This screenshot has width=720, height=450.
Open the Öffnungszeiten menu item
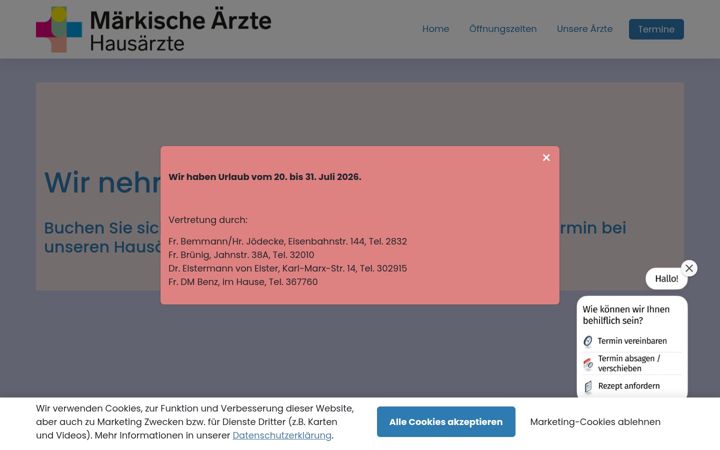(x=503, y=29)
